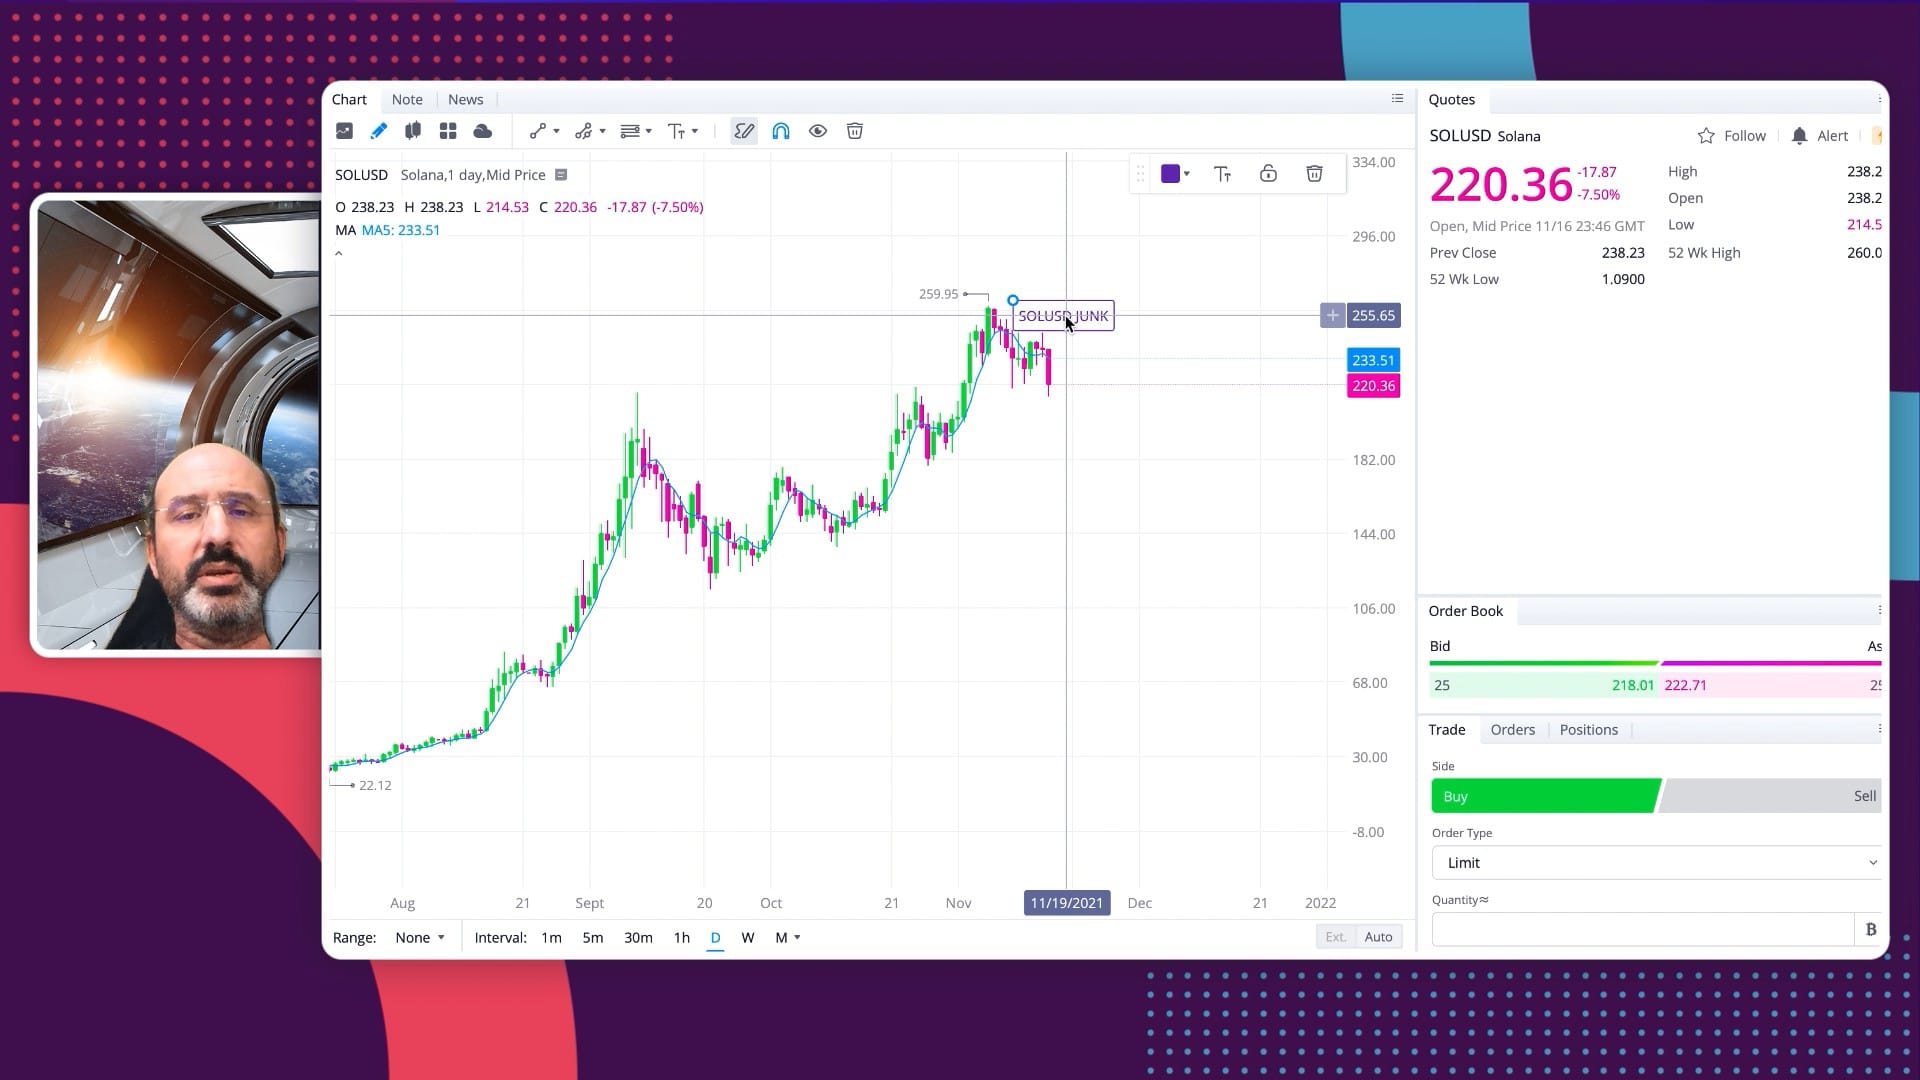Click the drawing/pencil tool icon
The height and width of the screenshot is (1080, 1920).
(380, 131)
